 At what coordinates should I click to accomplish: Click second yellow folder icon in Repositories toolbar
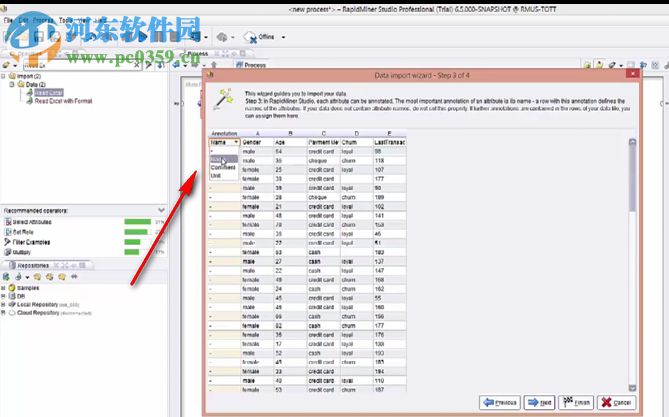click(x=49, y=277)
